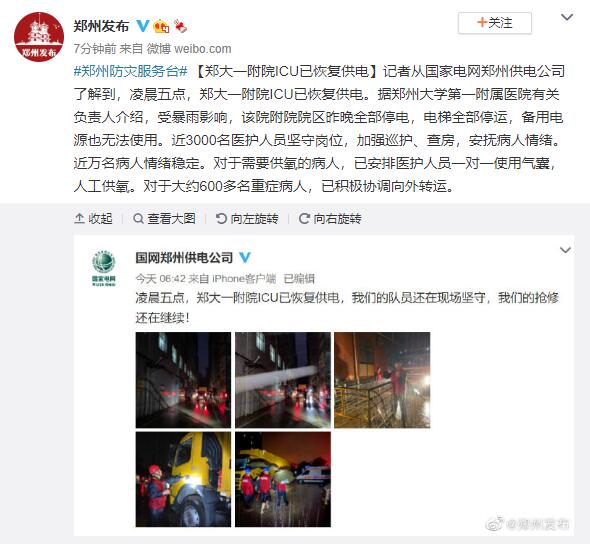Expand the post options chevron at top right
Viewport: 590px width, 544px height.
[x=567, y=17]
